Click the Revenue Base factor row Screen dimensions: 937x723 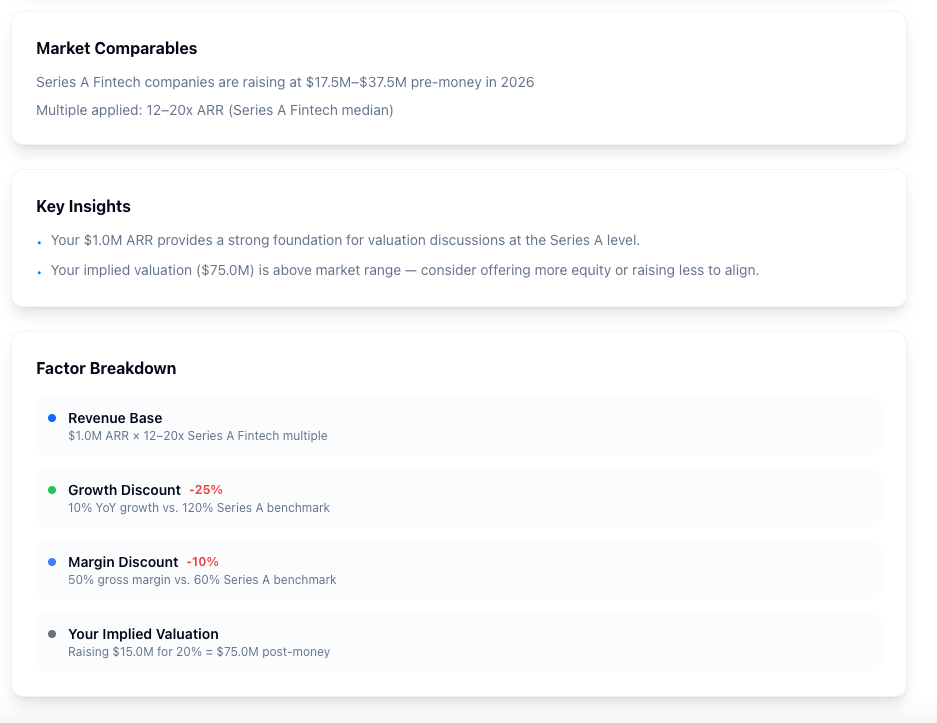458,426
